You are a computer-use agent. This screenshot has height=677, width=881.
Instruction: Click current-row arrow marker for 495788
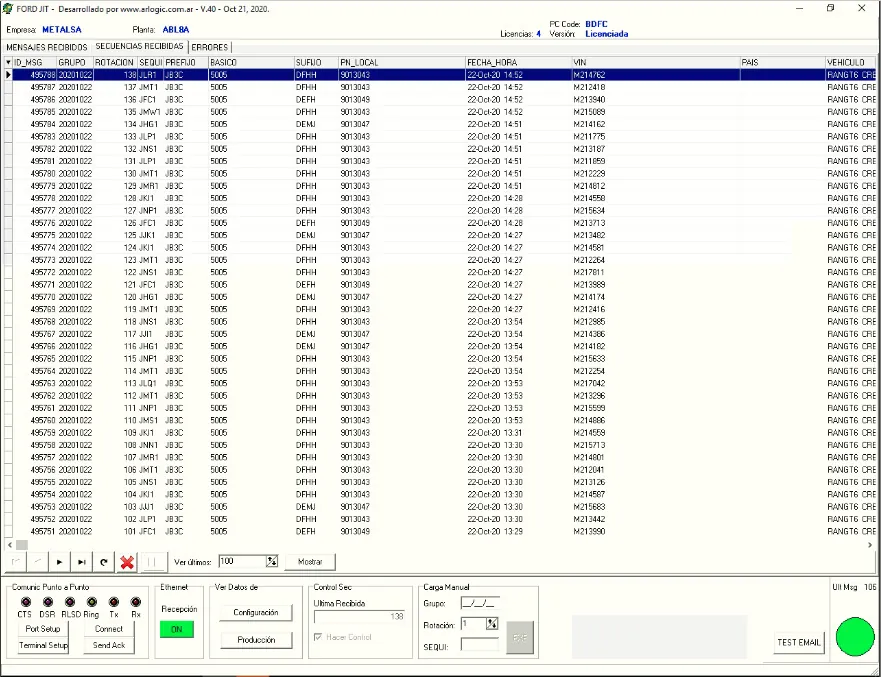click(8, 75)
